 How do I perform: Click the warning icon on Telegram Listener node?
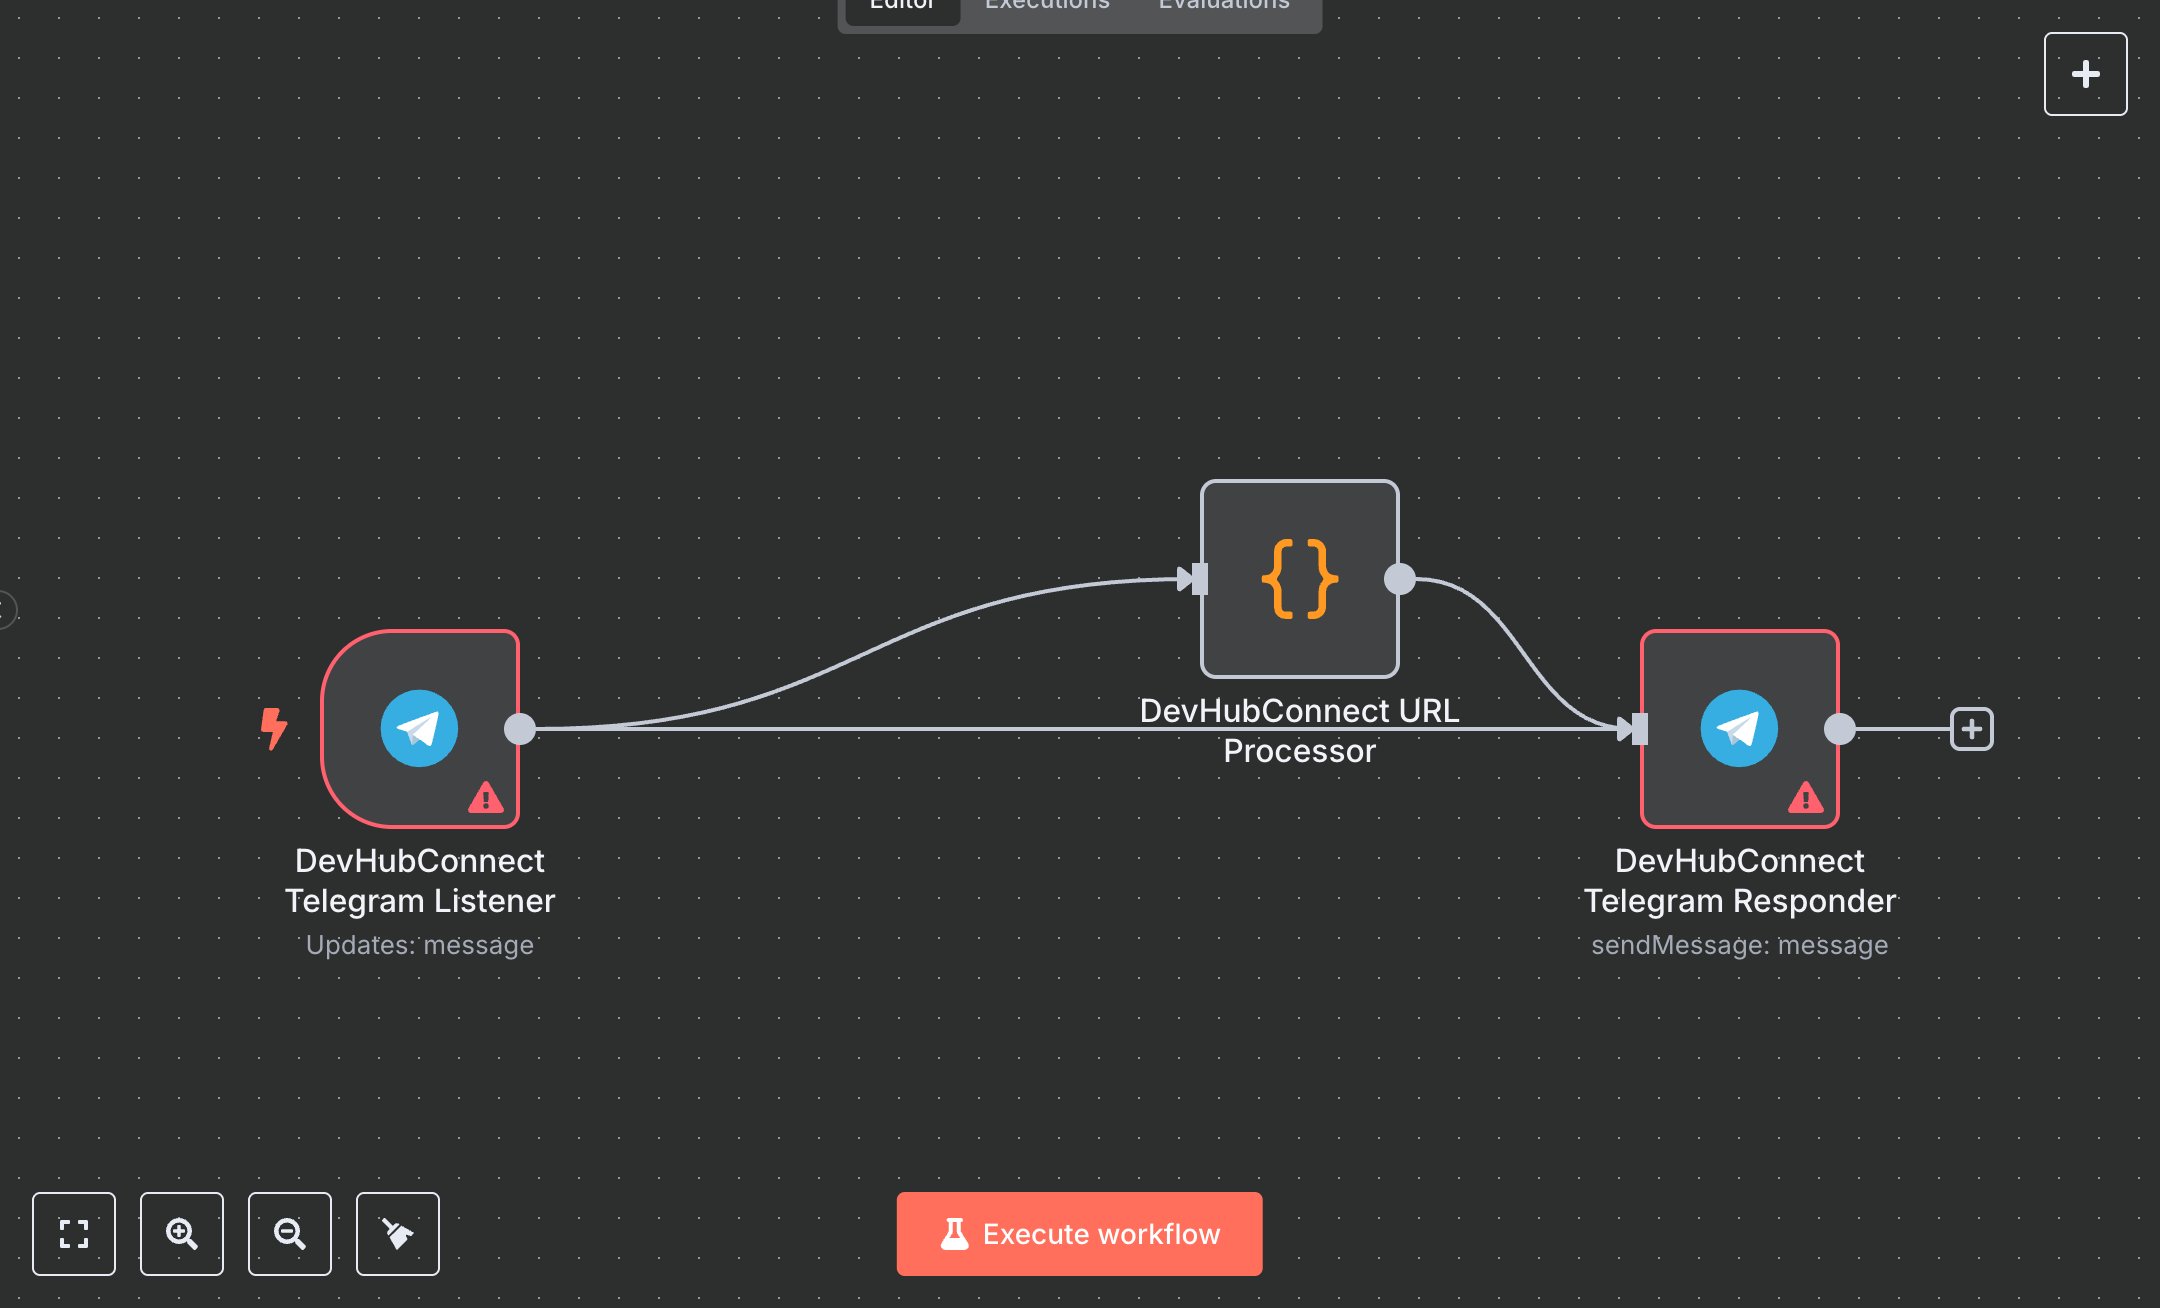486,798
